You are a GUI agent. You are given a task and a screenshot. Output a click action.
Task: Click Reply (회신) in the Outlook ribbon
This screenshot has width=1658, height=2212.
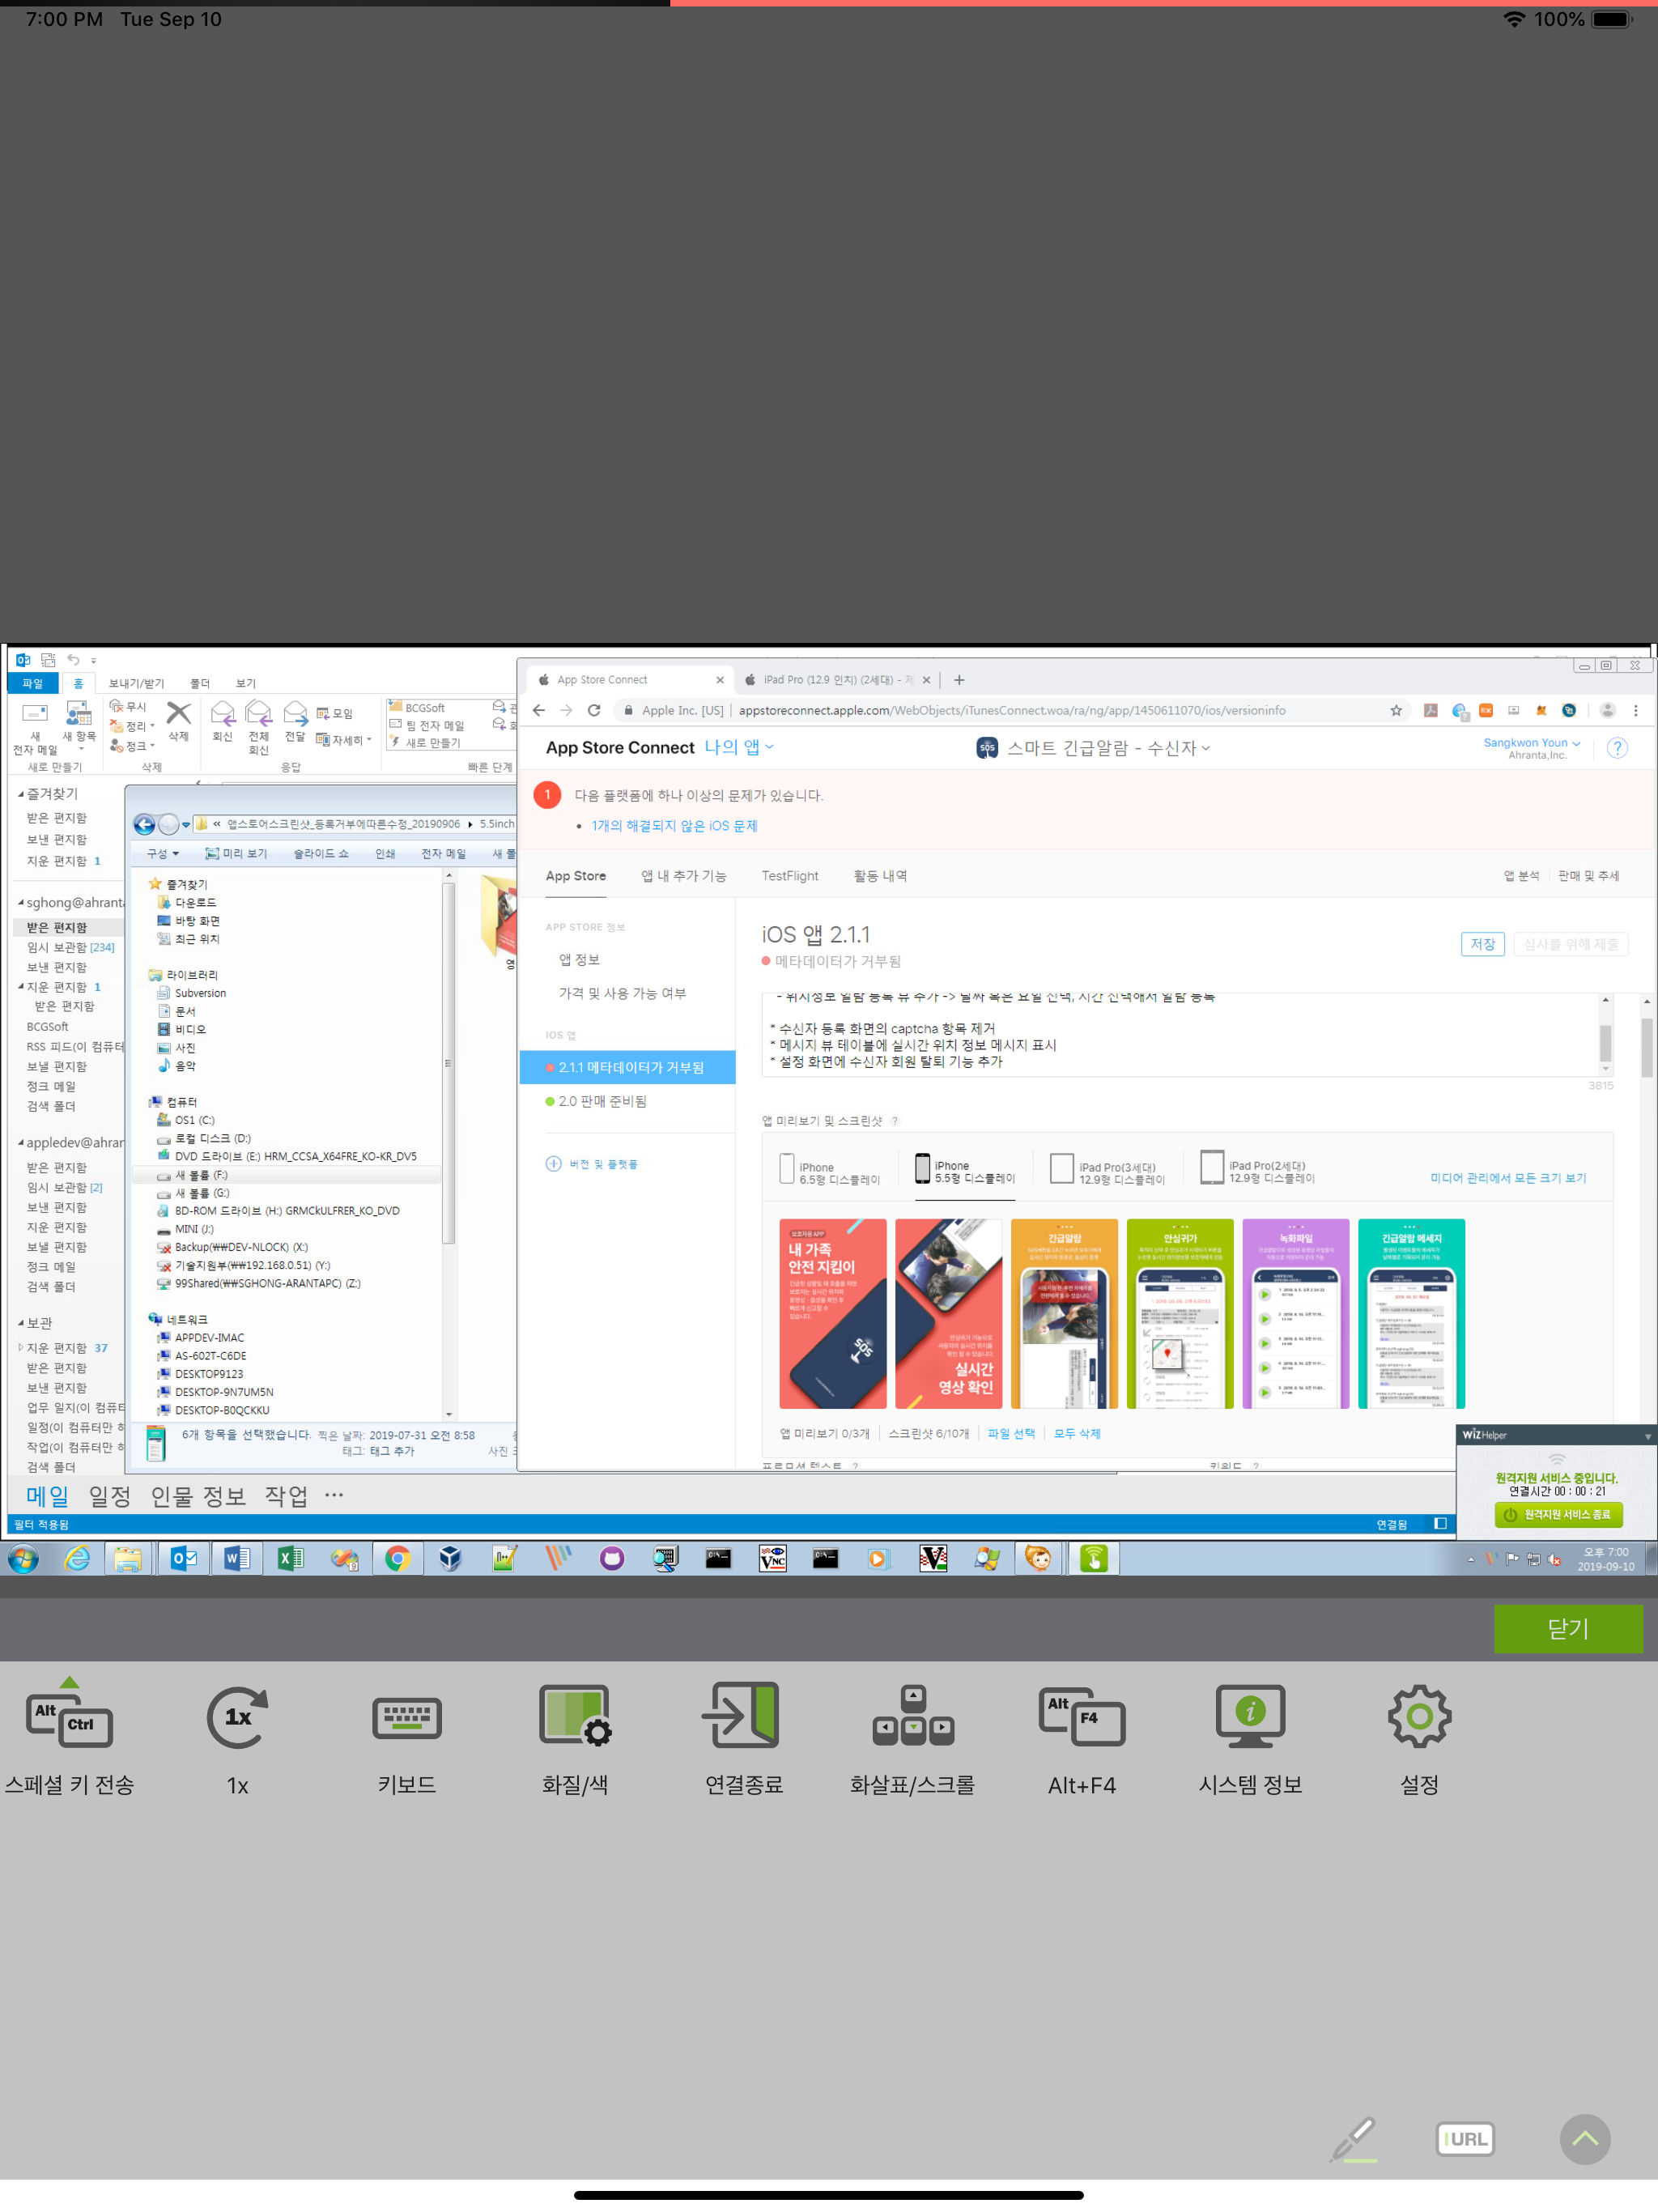222,721
